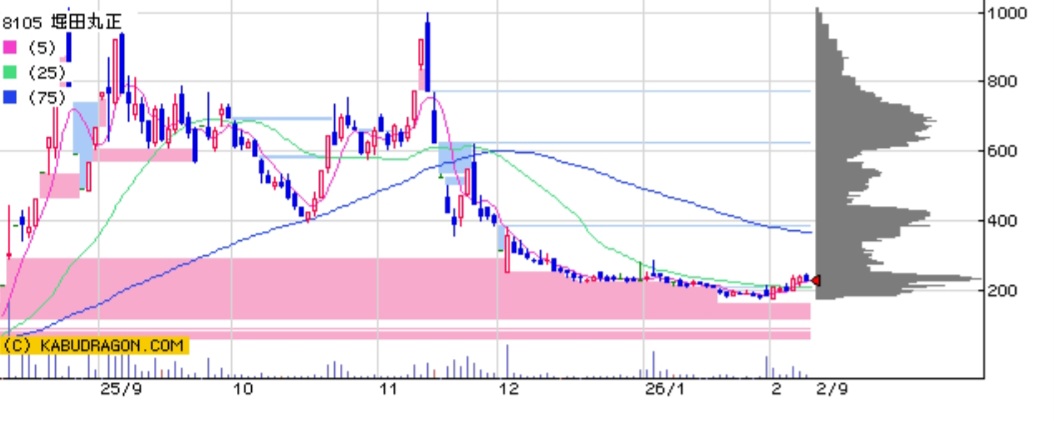Click the pink 5-day legend swatch
1054x421 pixels.
click(x=10, y=47)
